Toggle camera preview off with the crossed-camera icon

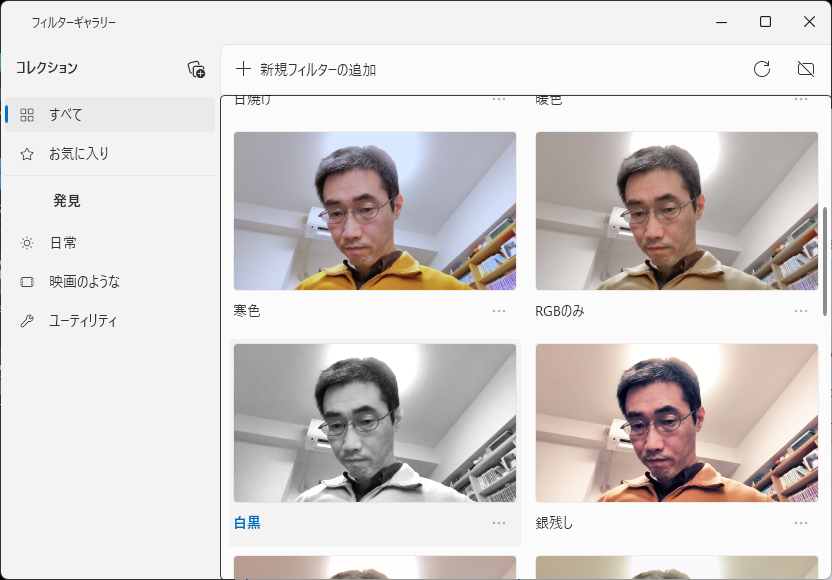click(806, 69)
